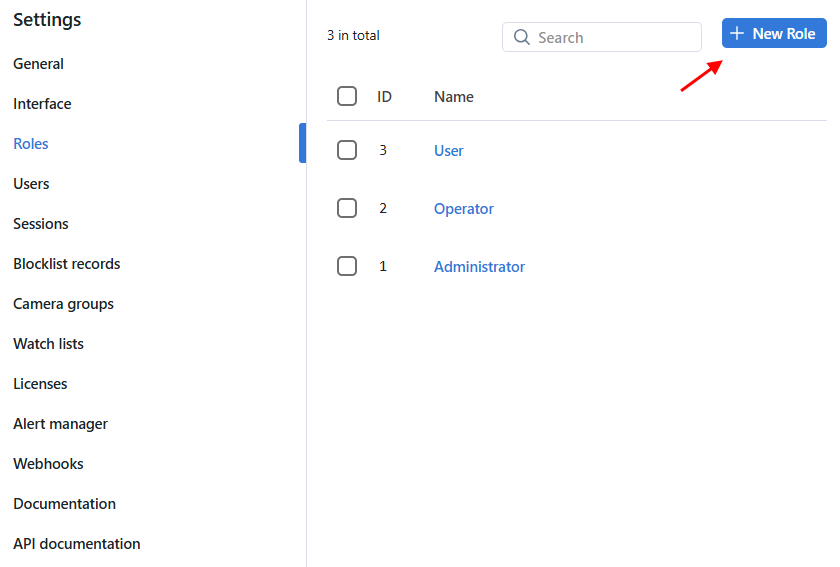The image size is (840, 567).
Task: Open the Users settings page
Action: [31, 184]
